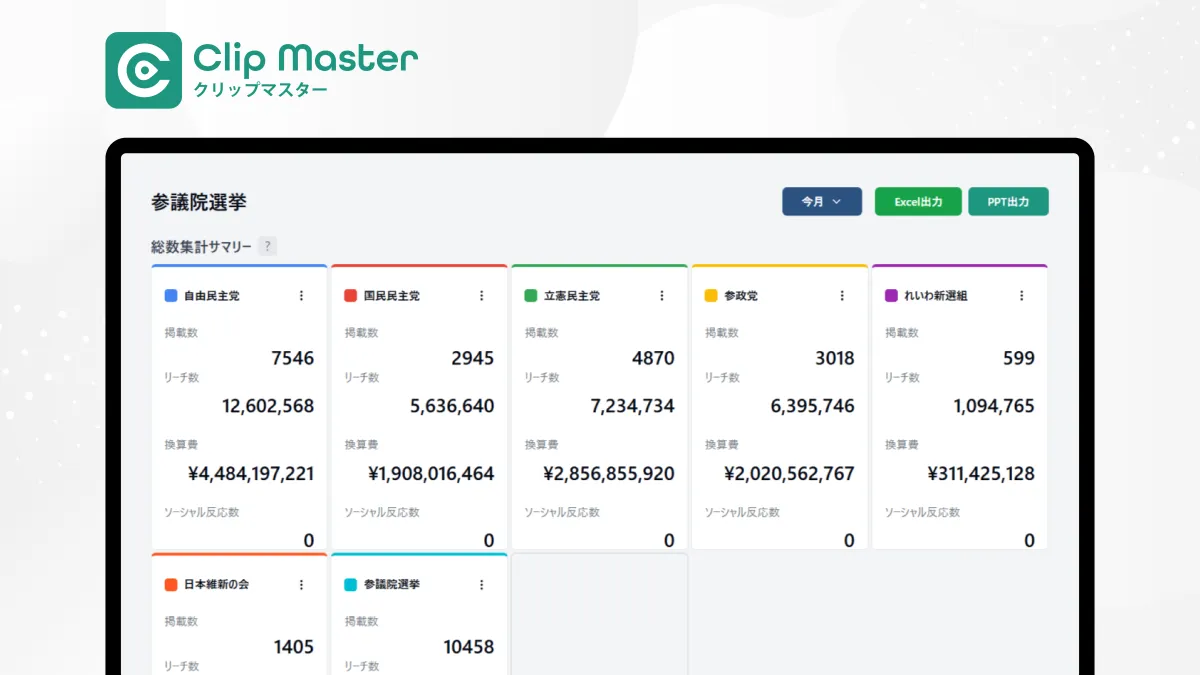
Task: Select the 自由民主党 reach count 12,602,568
Action: (267, 406)
